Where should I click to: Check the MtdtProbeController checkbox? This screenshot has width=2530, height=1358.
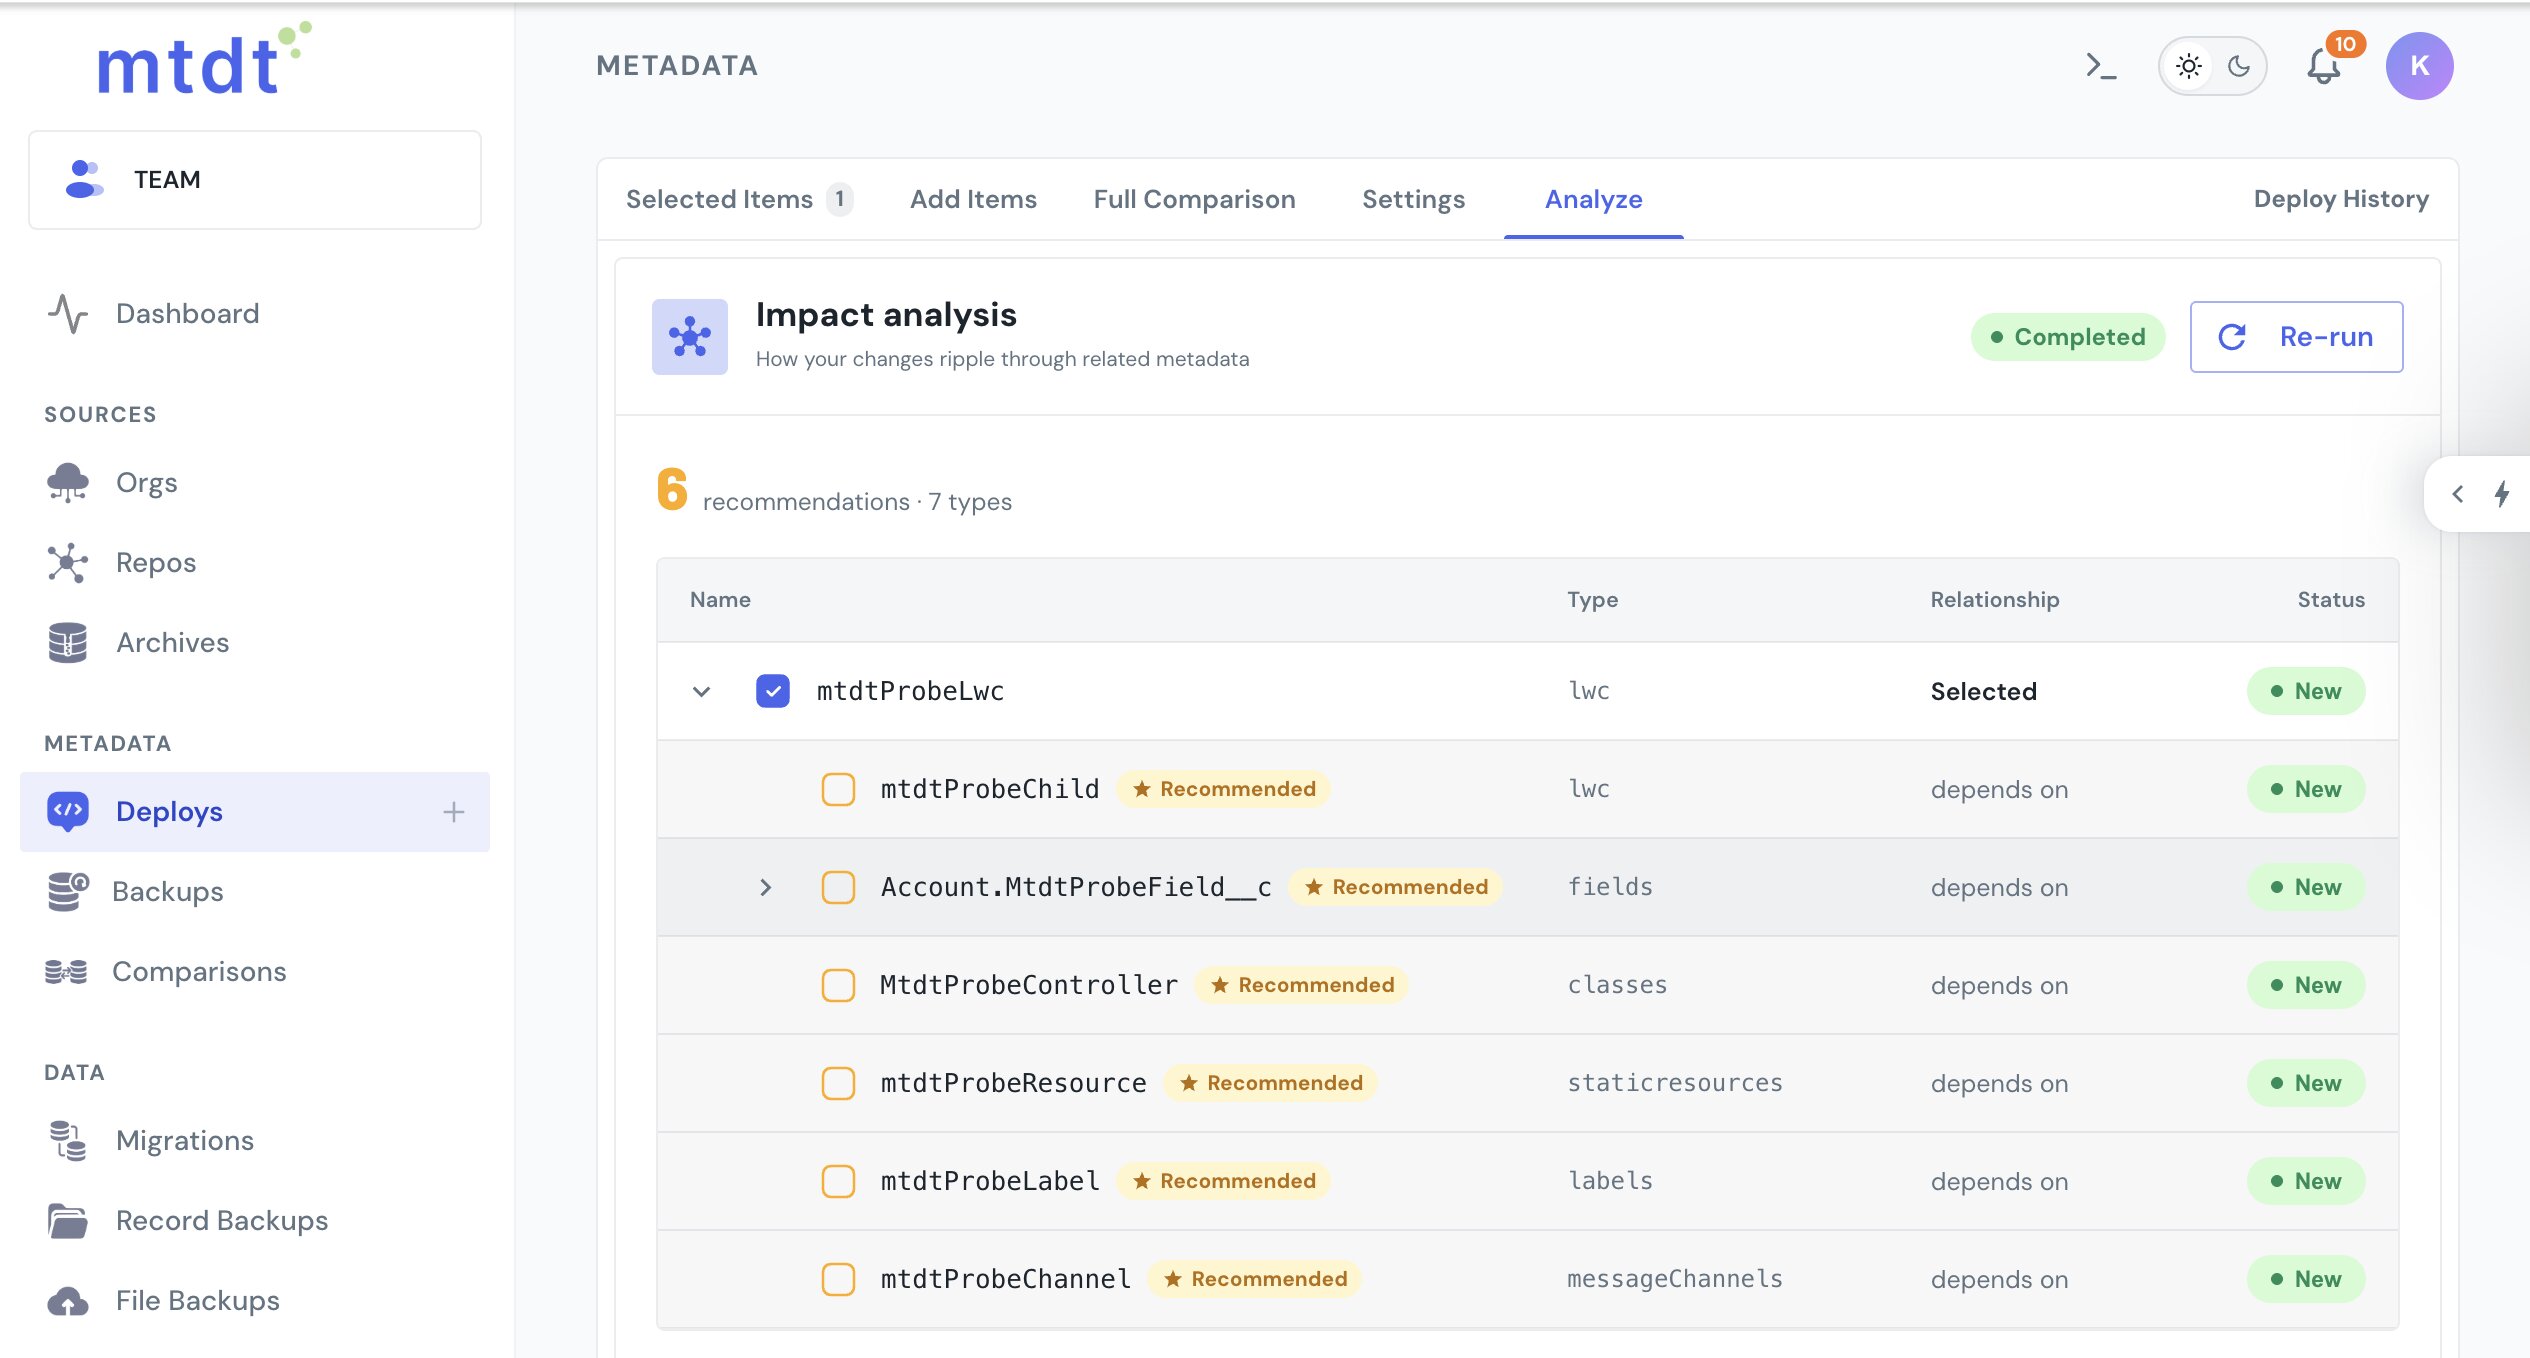click(838, 985)
